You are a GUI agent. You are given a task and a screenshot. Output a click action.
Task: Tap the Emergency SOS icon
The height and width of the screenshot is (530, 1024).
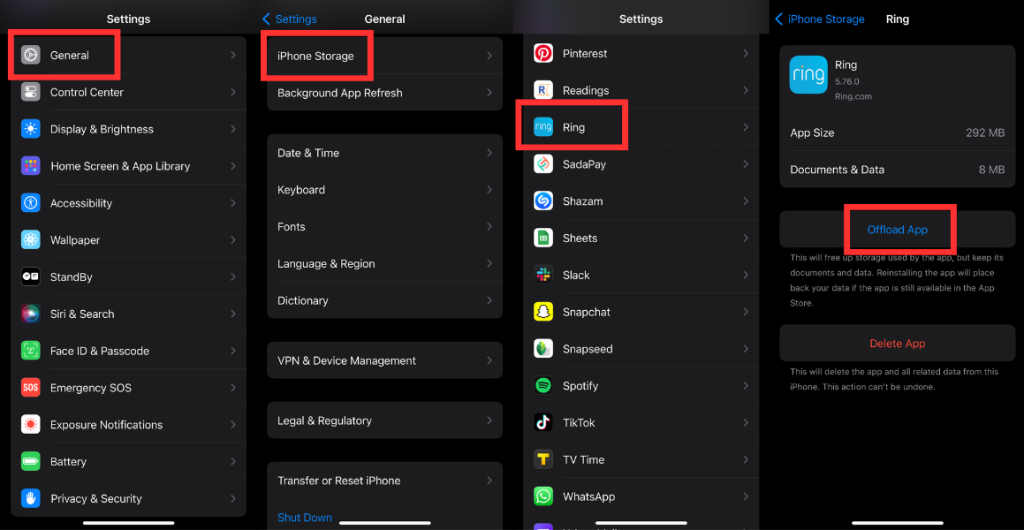click(x=31, y=388)
